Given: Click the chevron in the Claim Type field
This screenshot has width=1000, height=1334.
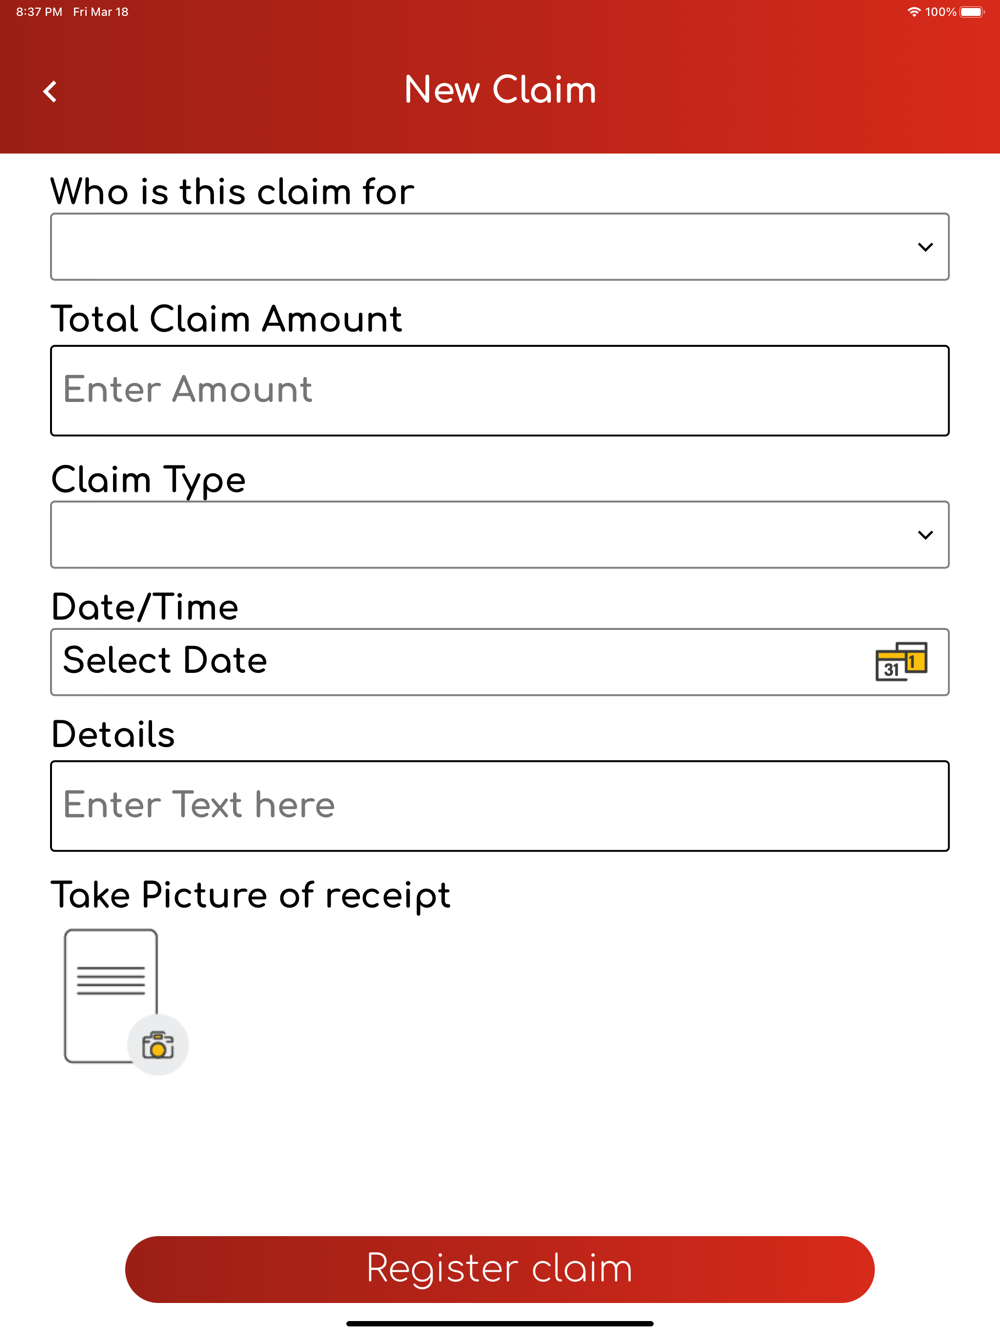Looking at the screenshot, I should coord(925,535).
